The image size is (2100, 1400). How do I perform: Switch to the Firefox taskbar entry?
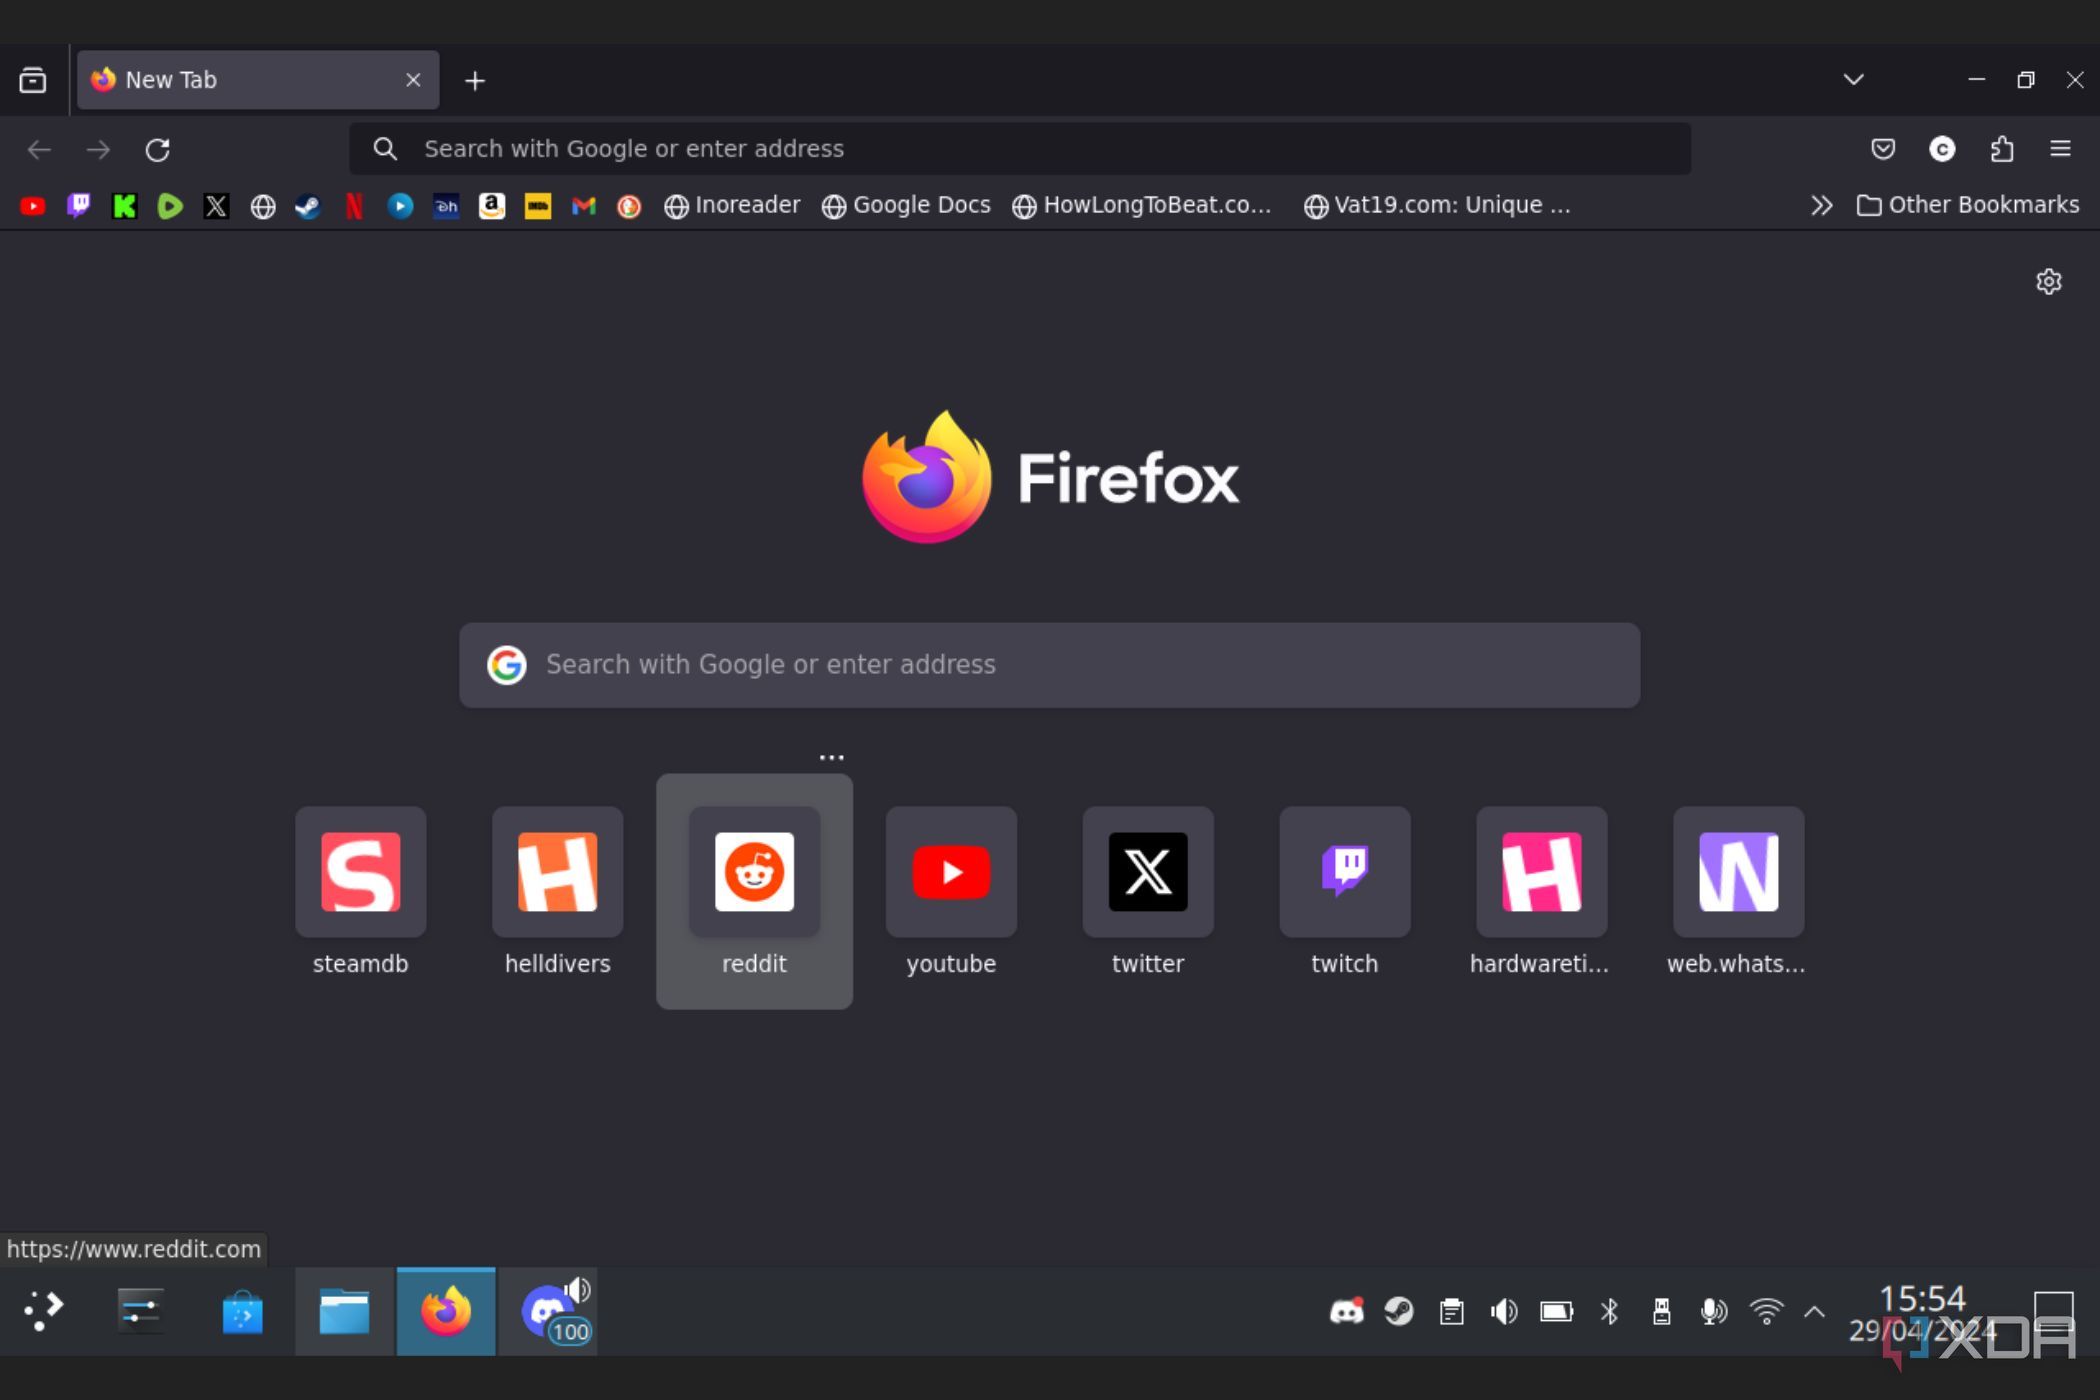click(446, 1312)
